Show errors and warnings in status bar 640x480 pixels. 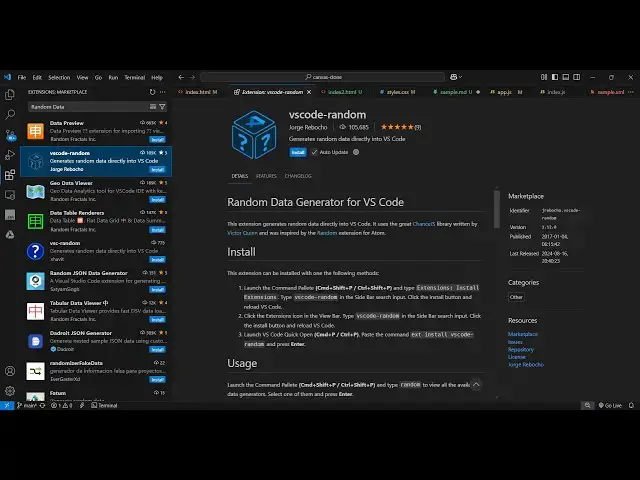pos(62,405)
